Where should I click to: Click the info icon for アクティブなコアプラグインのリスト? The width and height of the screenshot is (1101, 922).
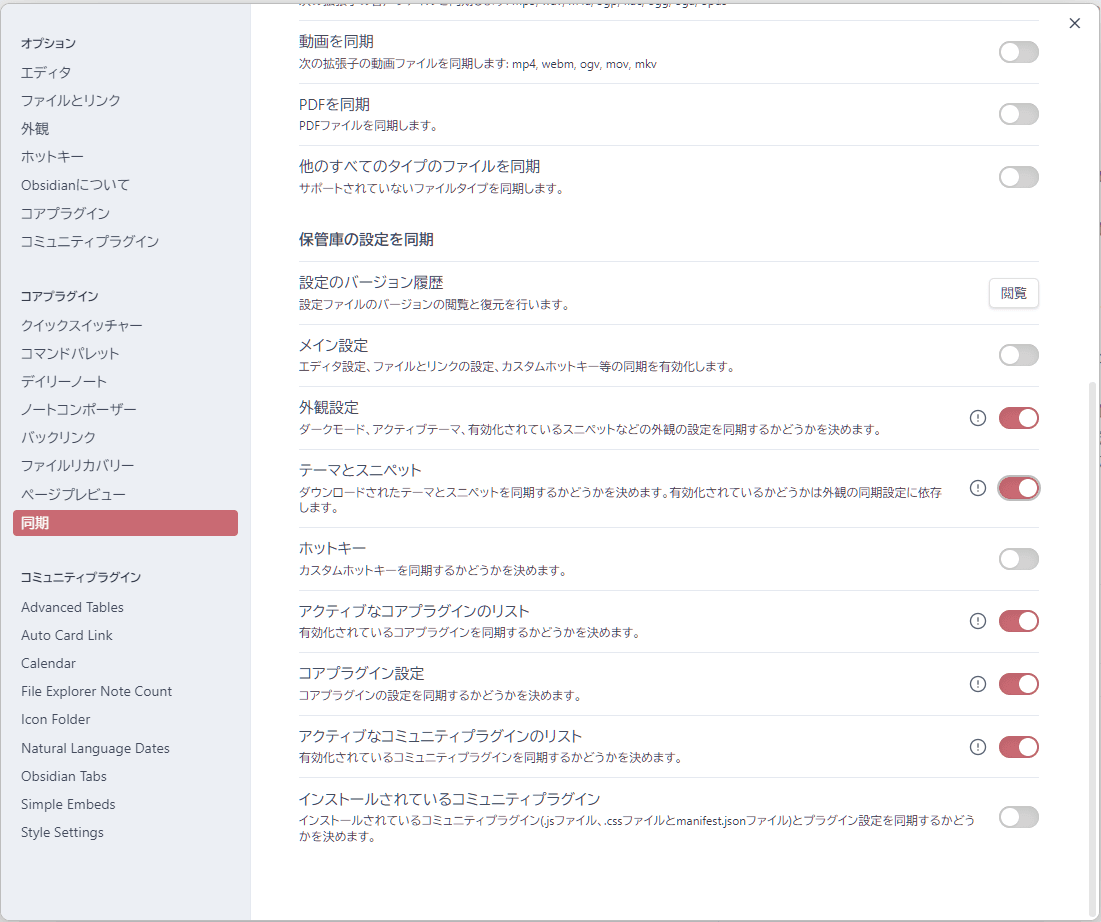[x=977, y=621]
